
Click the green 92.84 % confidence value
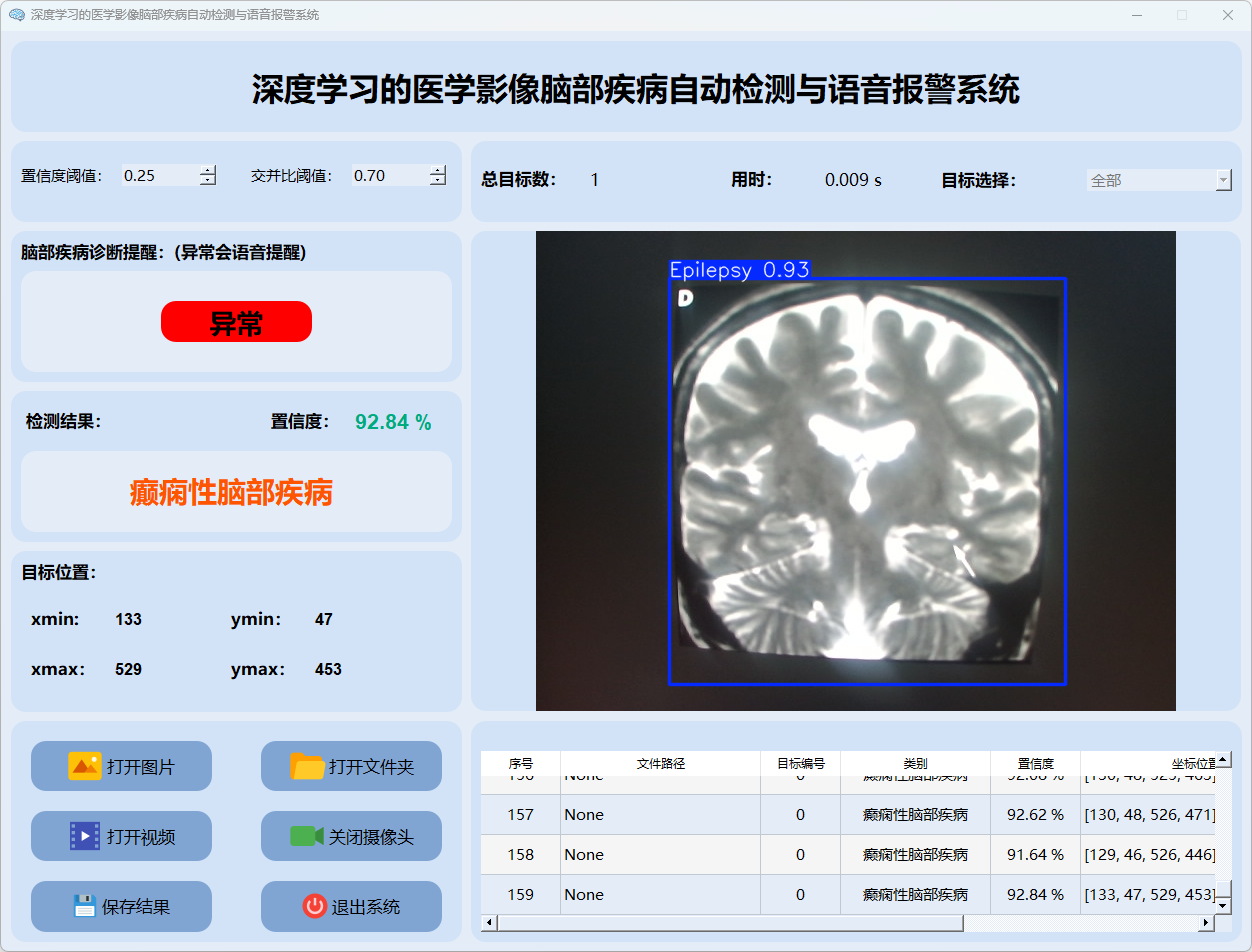(393, 422)
